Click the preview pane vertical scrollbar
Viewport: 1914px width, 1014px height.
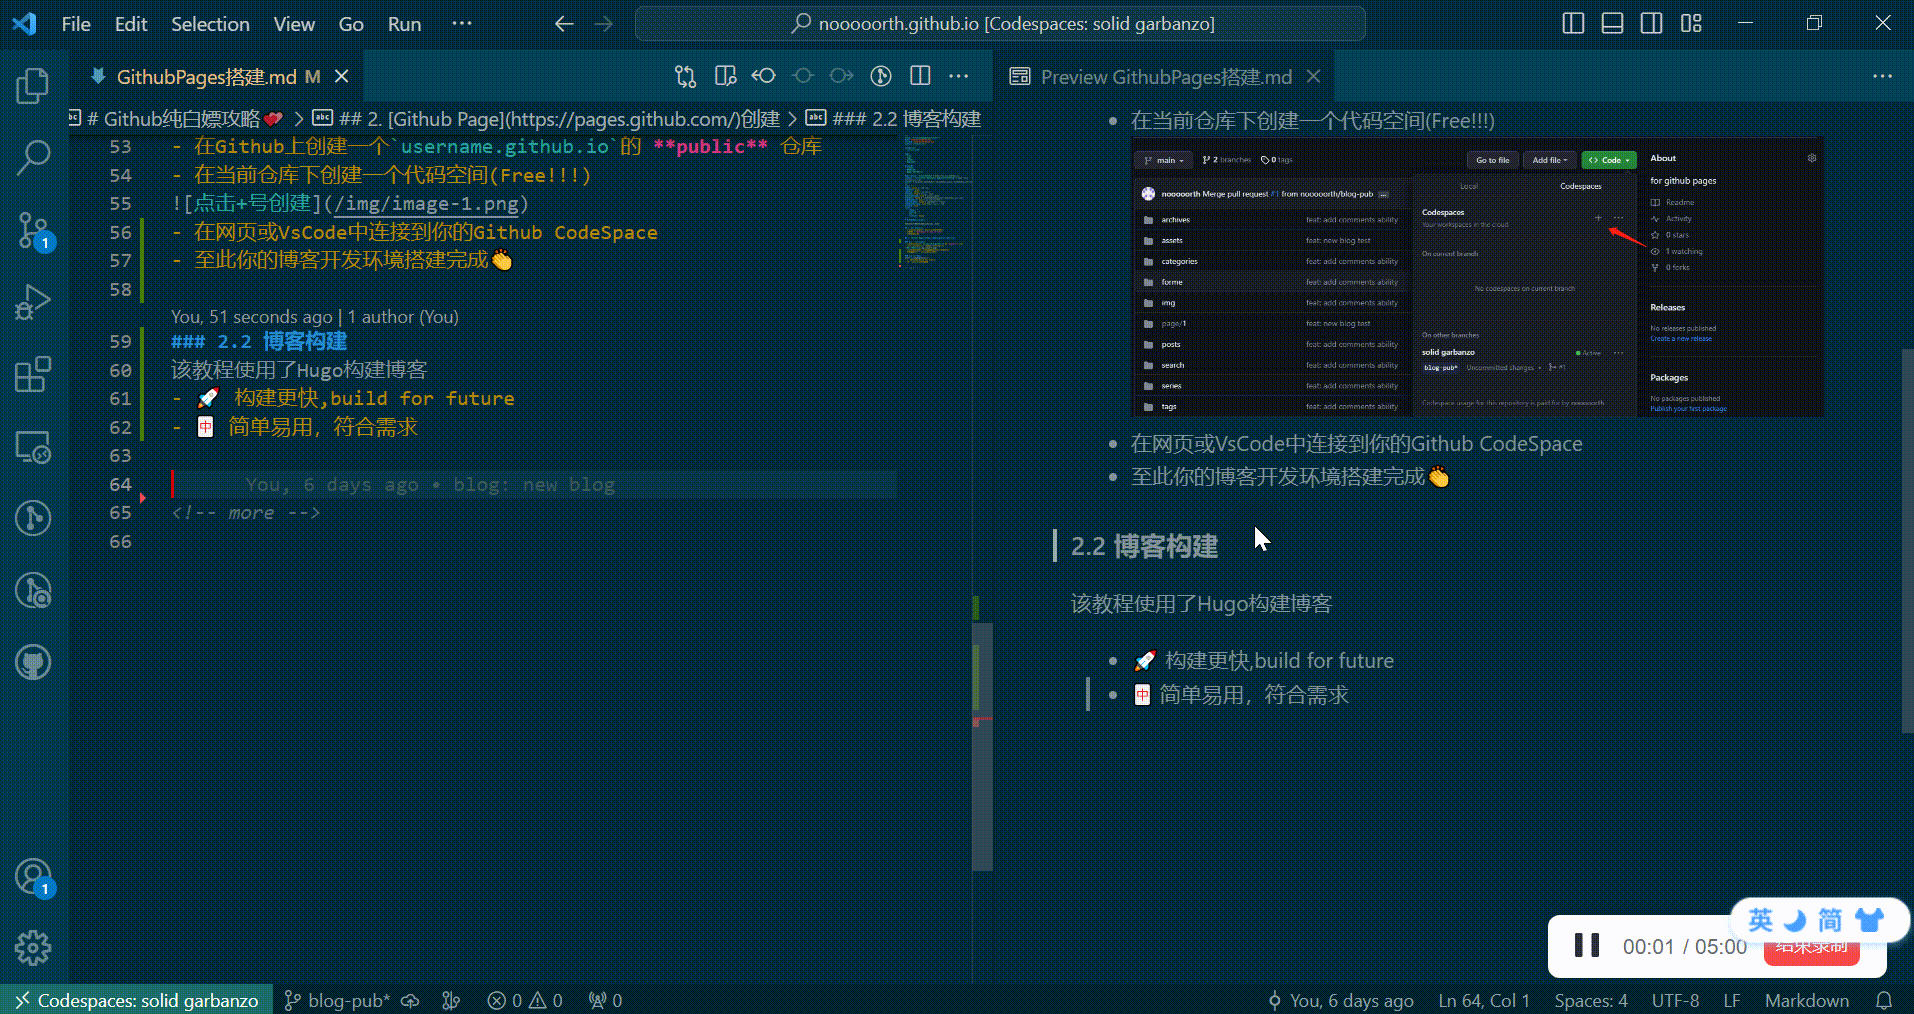1907,541
